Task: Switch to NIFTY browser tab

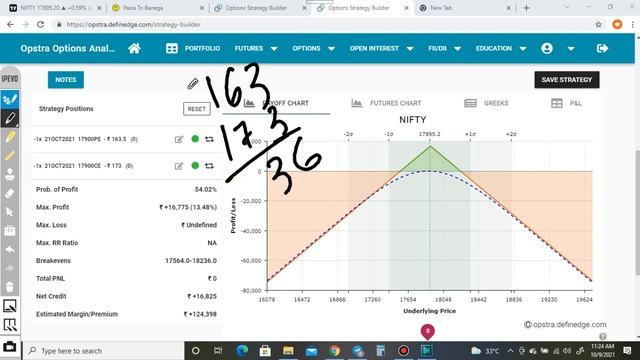Action: [x=56, y=8]
